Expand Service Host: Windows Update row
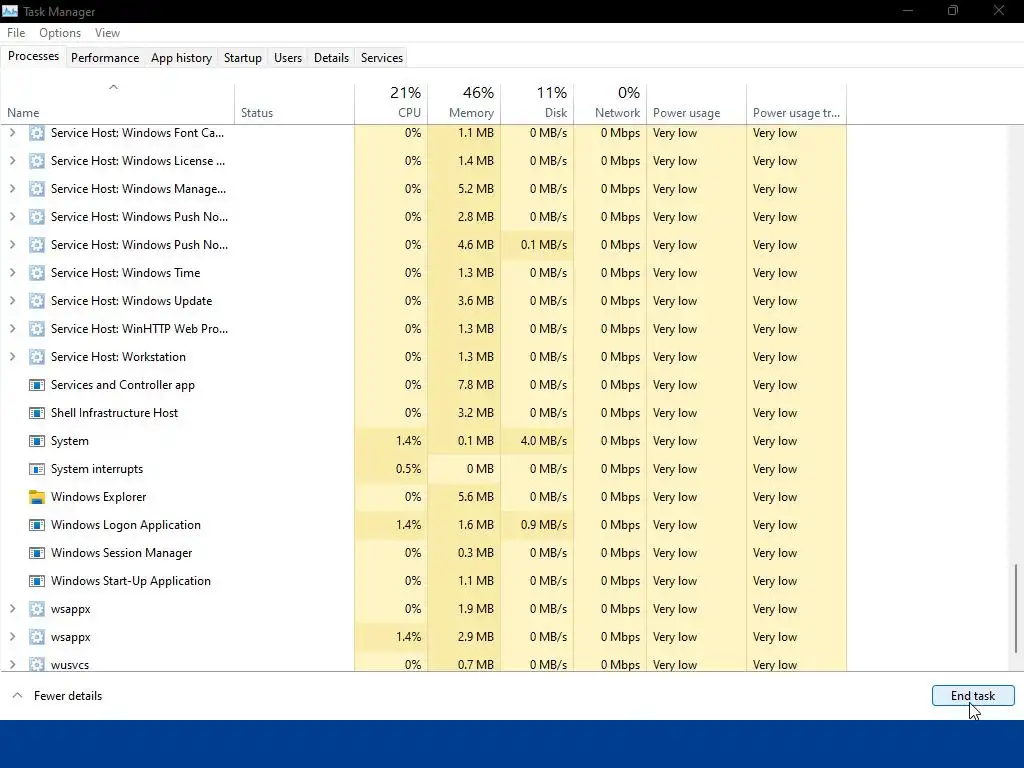The image size is (1024, 768). pos(12,301)
